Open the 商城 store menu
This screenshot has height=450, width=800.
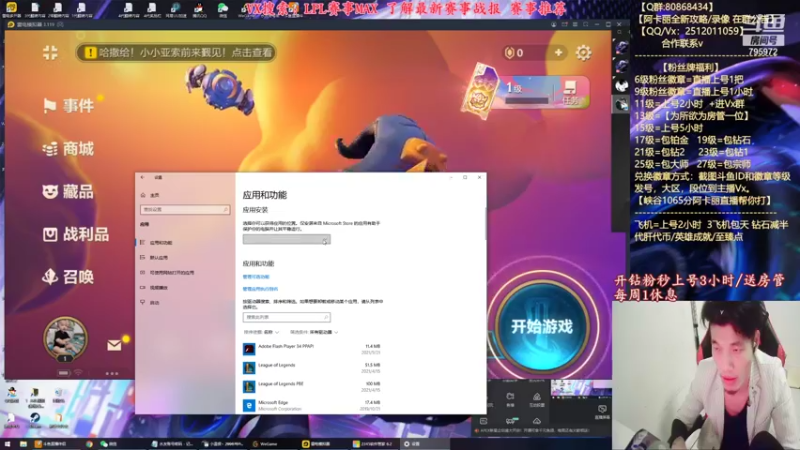[x=69, y=148]
